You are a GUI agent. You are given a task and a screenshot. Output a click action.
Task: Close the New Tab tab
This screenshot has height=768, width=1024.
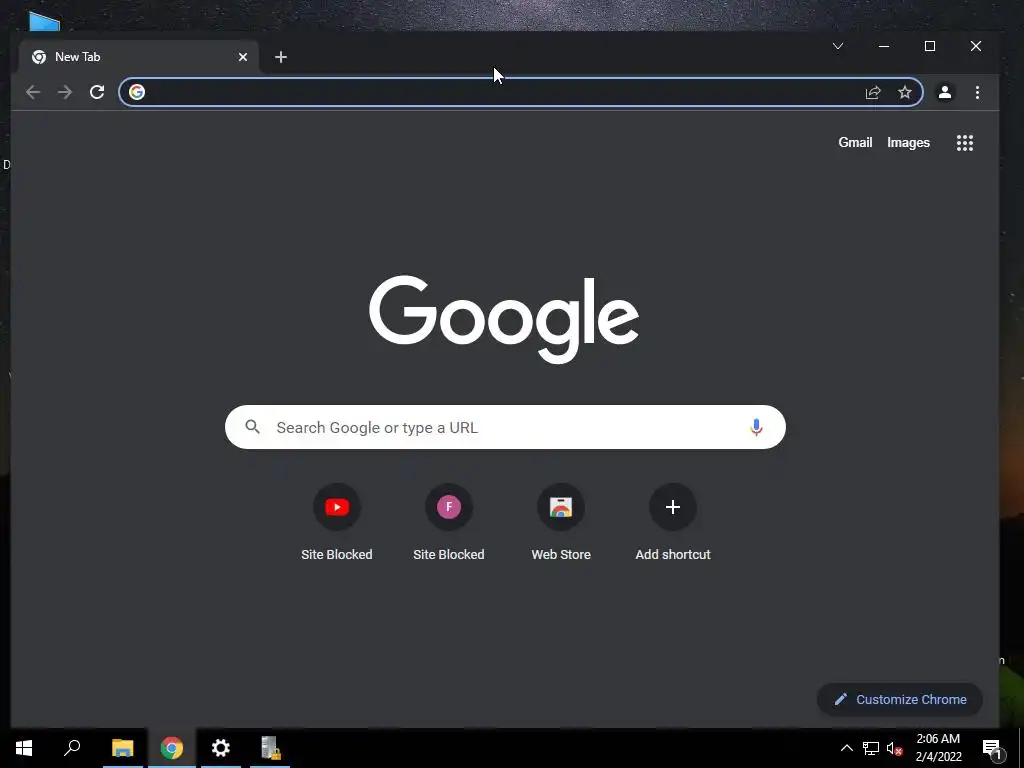[243, 57]
